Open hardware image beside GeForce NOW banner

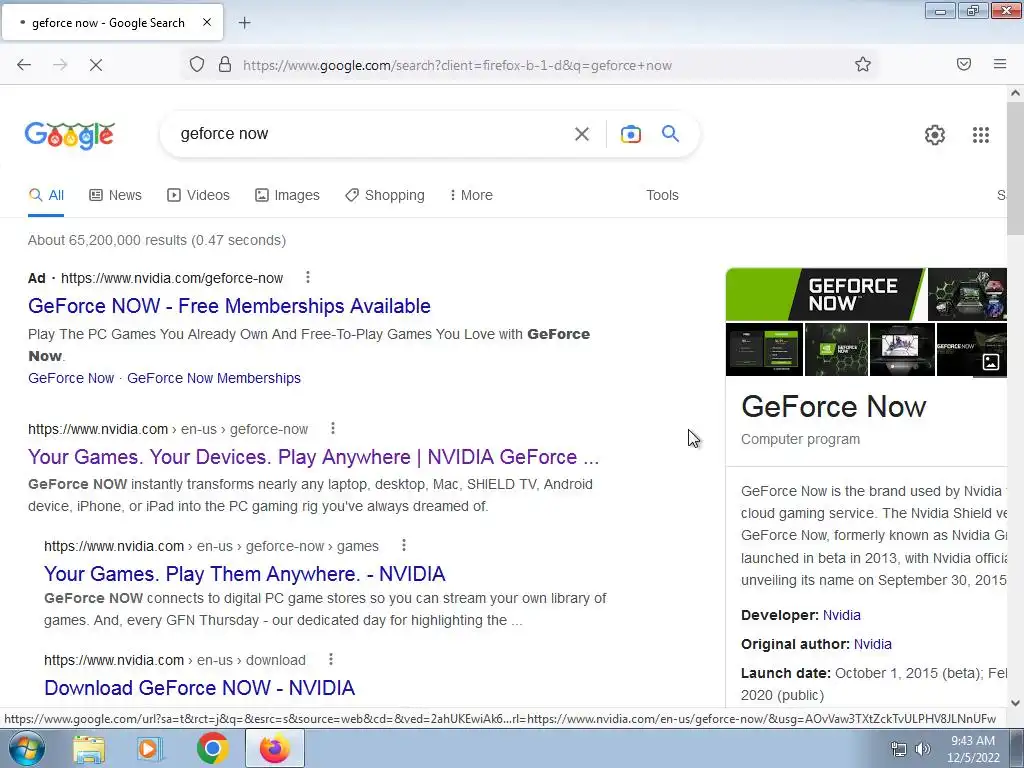967,294
